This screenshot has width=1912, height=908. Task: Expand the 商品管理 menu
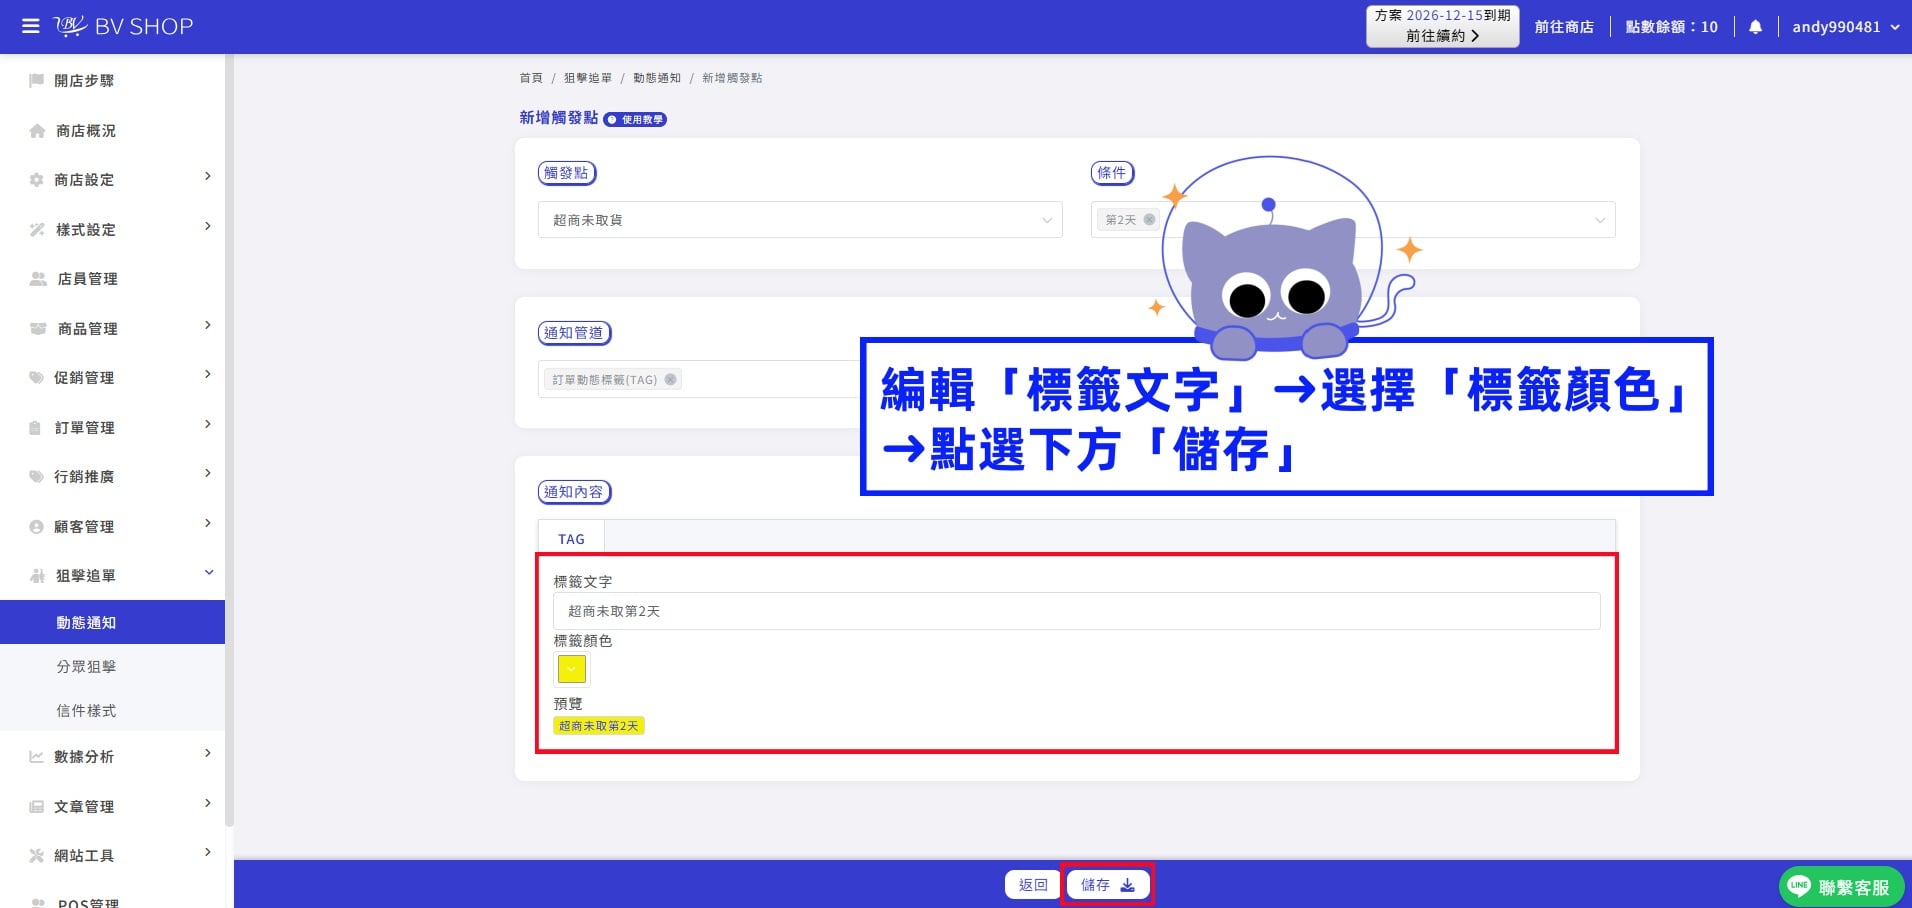208,326
